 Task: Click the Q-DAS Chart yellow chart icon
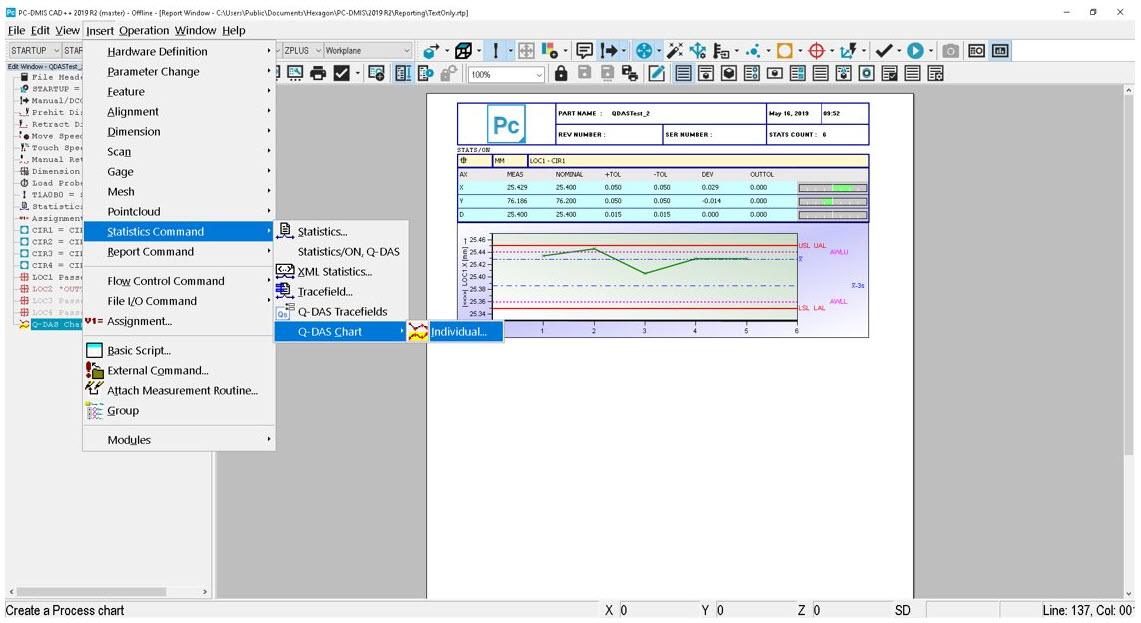(419, 331)
